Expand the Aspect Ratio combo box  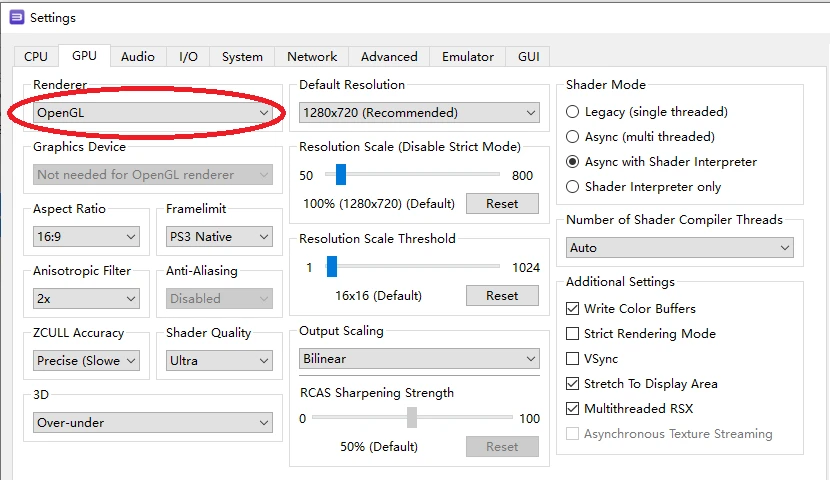click(86, 237)
